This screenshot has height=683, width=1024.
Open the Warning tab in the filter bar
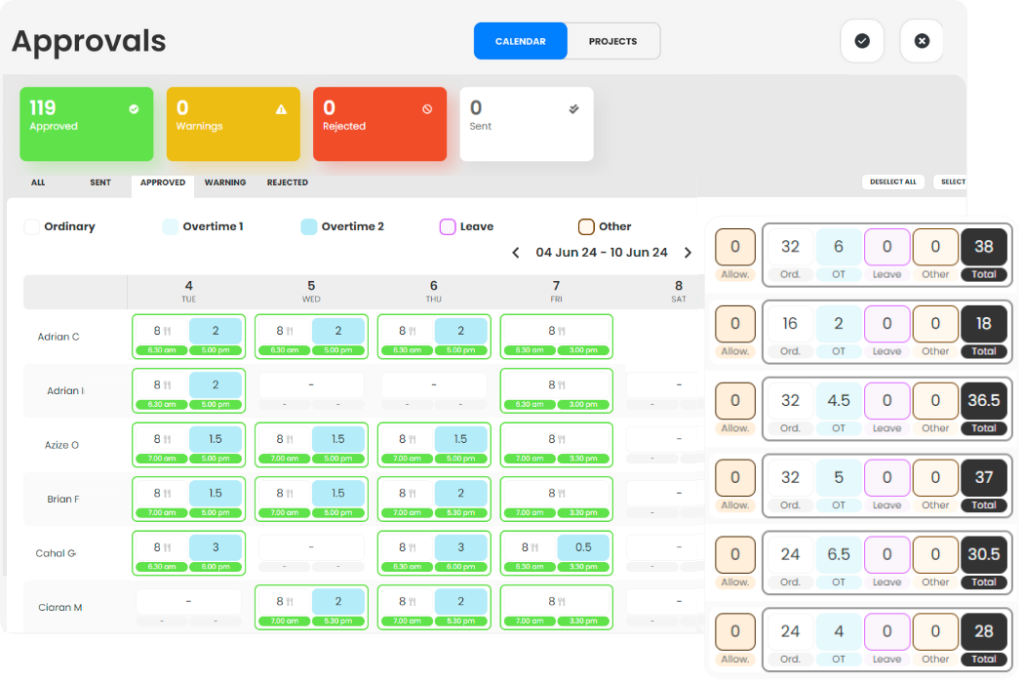click(x=225, y=183)
